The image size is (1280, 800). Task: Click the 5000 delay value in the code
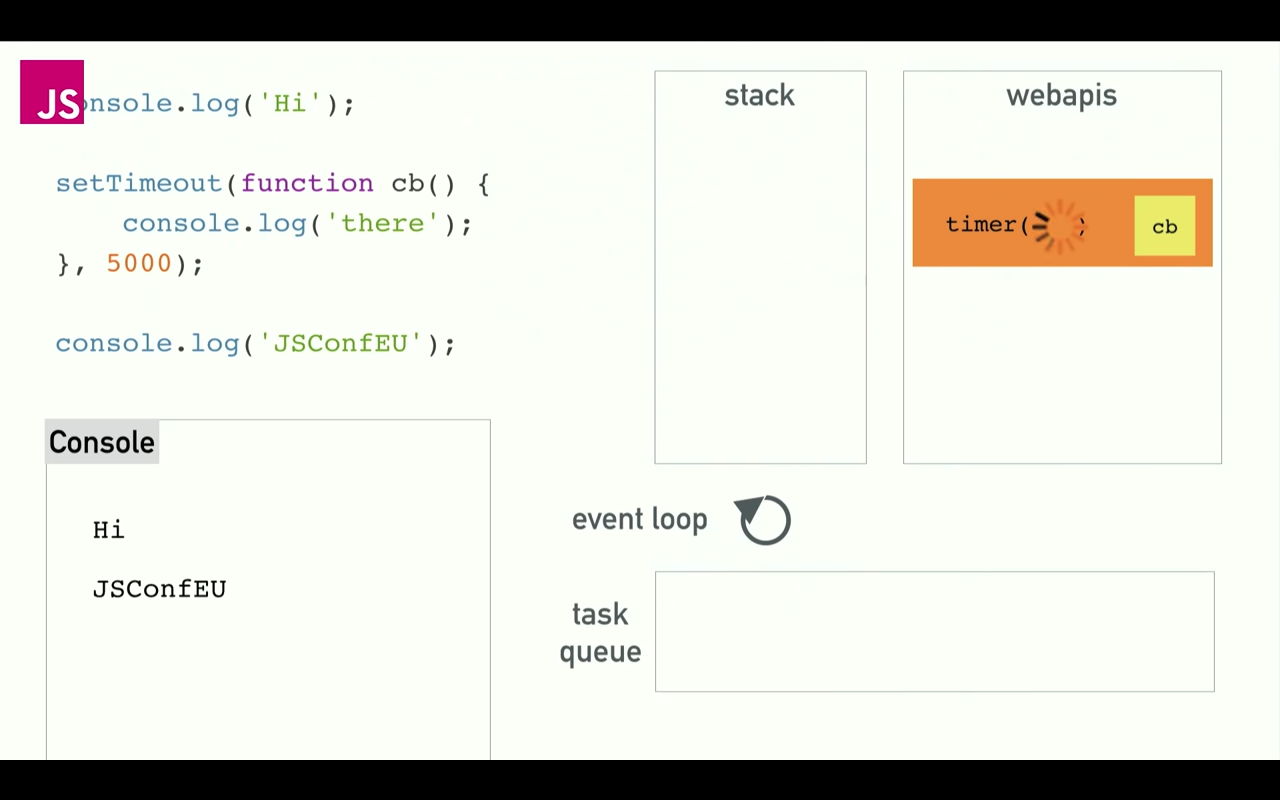(137, 263)
